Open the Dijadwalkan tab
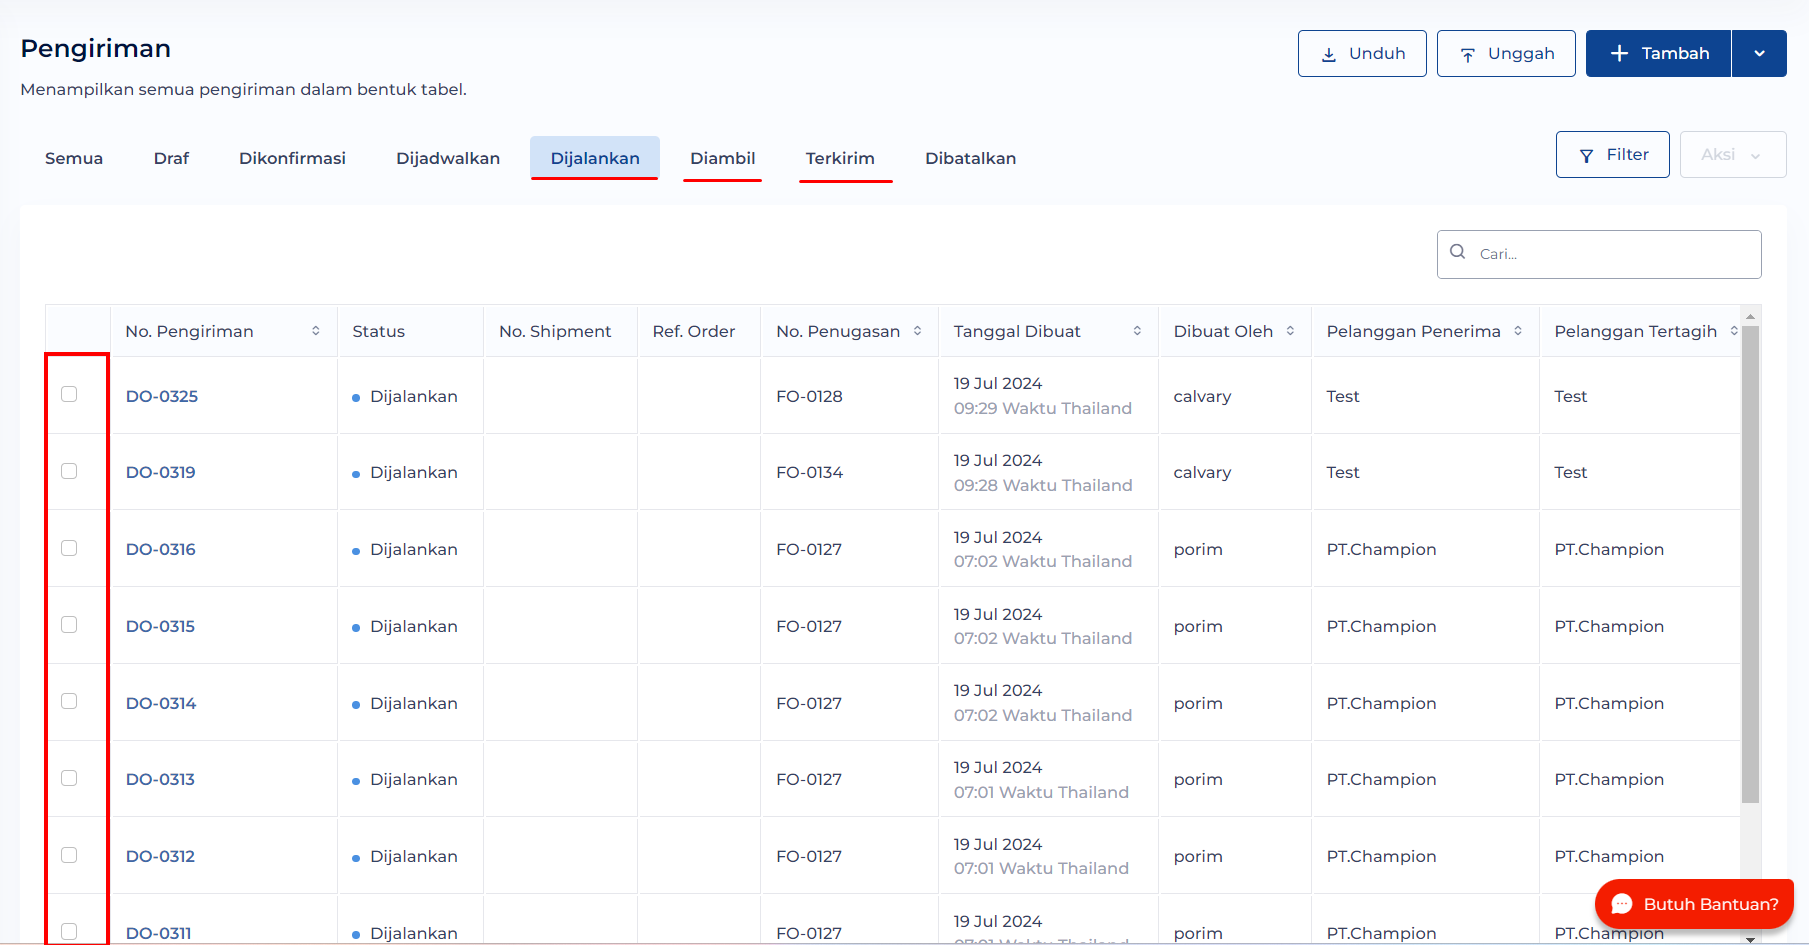The image size is (1809, 945). coord(448,158)
